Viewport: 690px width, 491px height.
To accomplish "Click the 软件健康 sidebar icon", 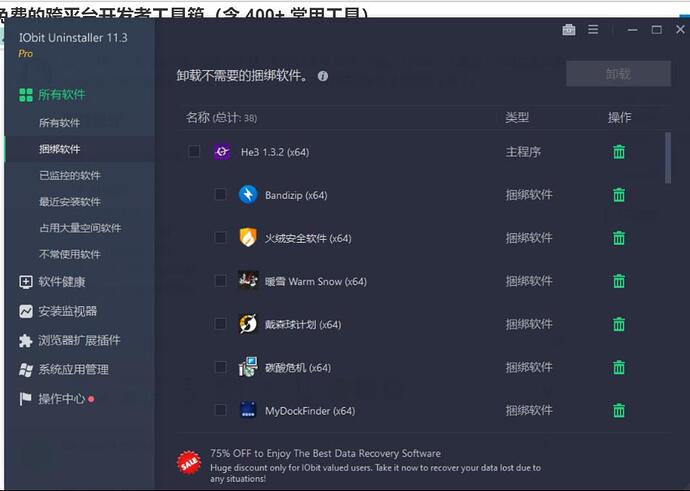I will click(26, 282).
